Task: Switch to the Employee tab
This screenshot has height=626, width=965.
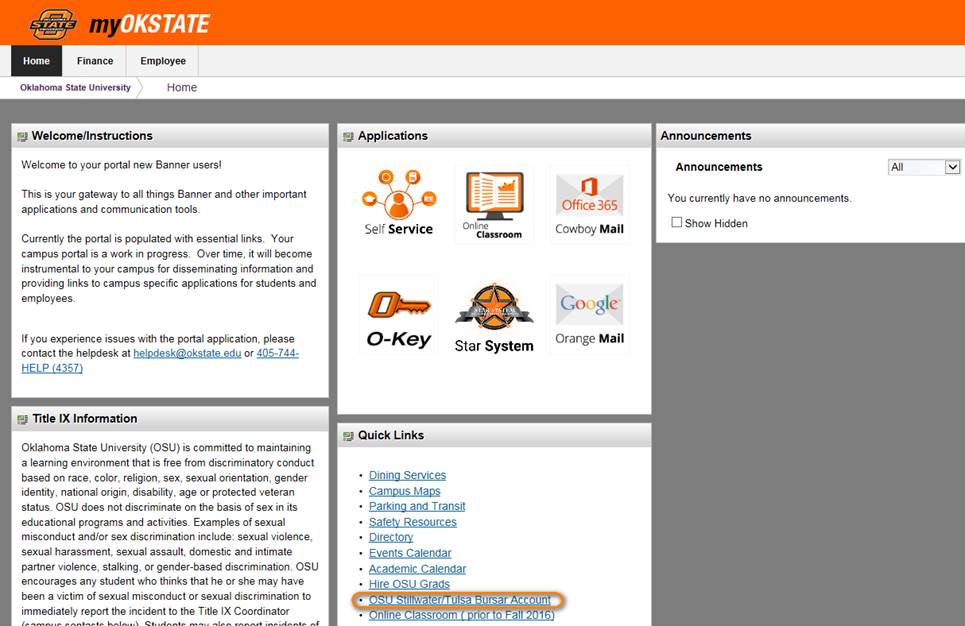Action: pos(162,60)
